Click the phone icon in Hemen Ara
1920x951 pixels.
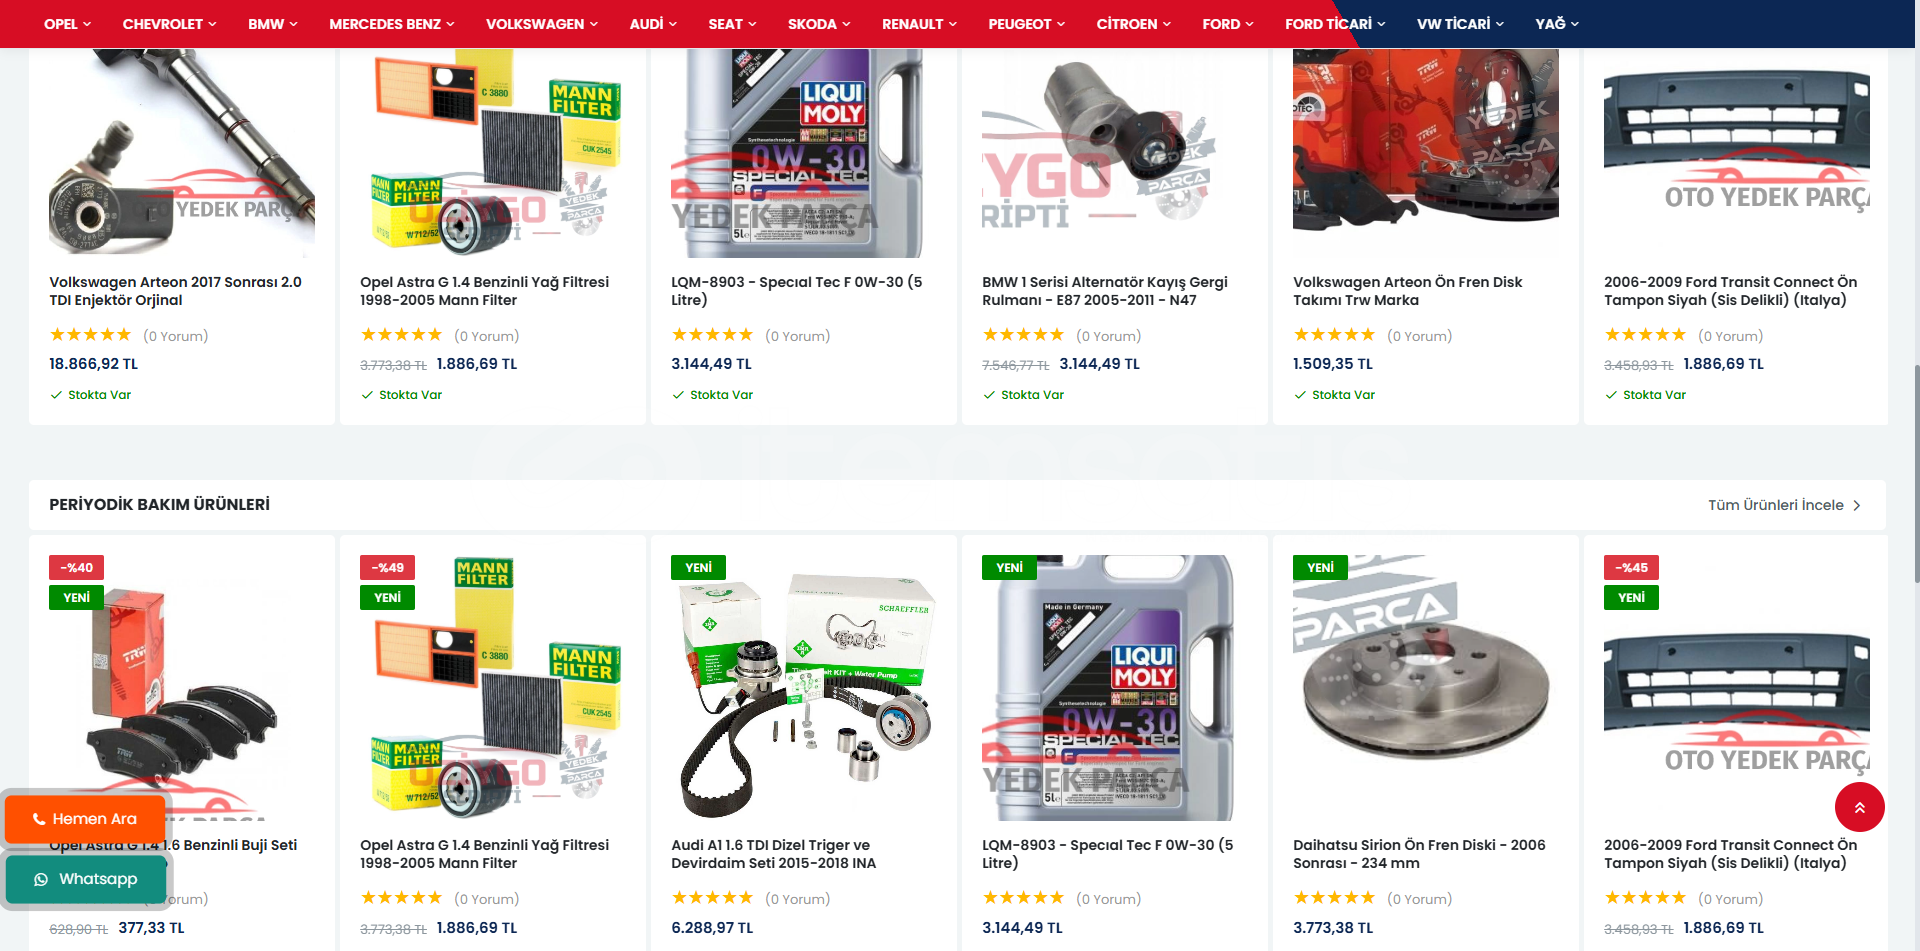point(39,819)
